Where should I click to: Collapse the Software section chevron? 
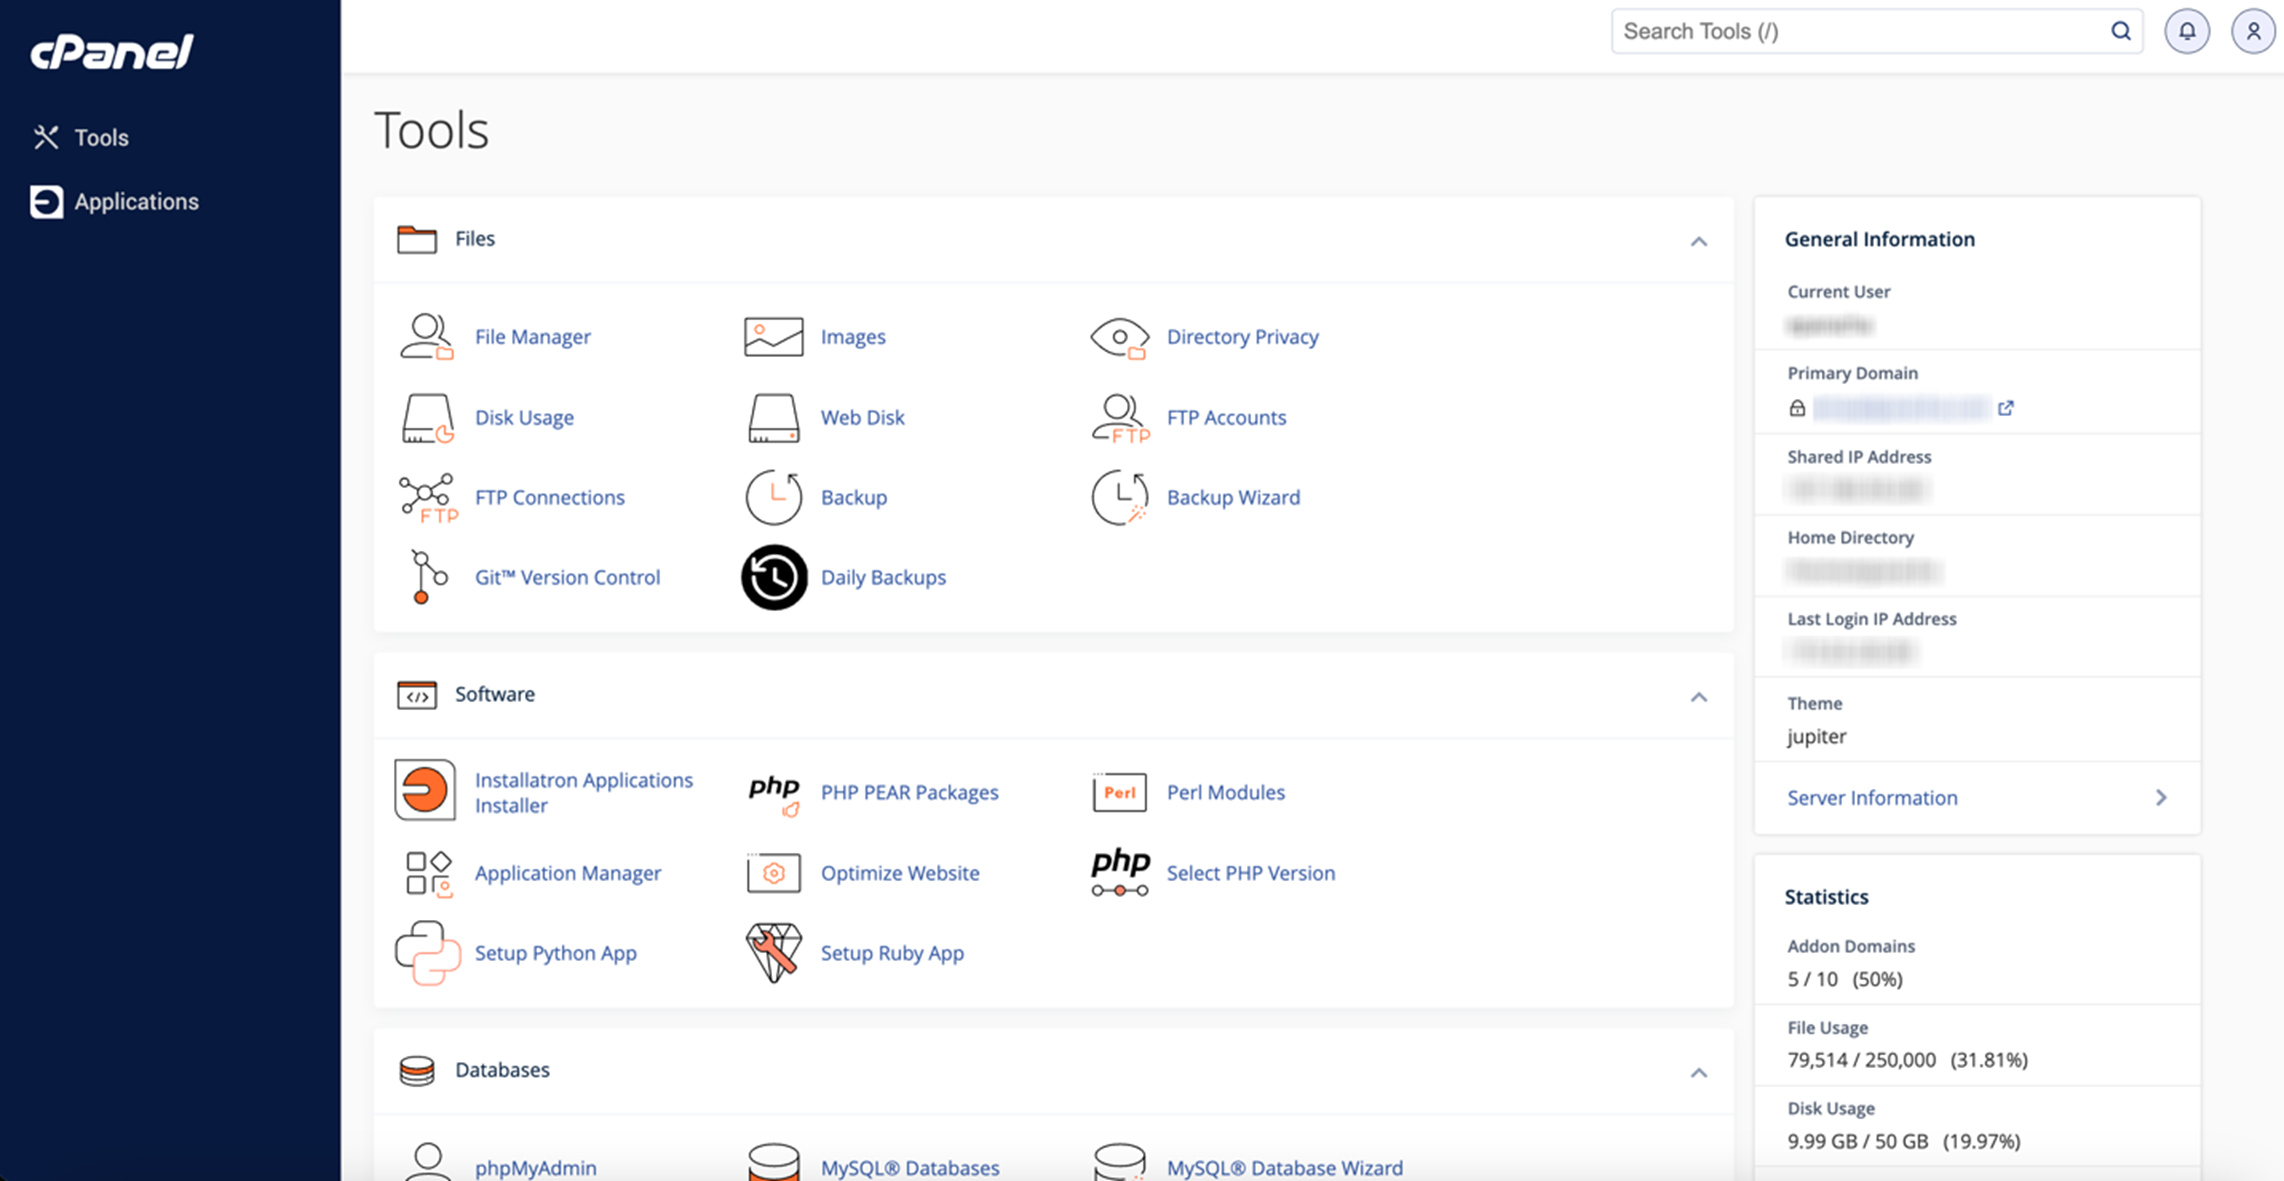click(x=1698, y=697)
